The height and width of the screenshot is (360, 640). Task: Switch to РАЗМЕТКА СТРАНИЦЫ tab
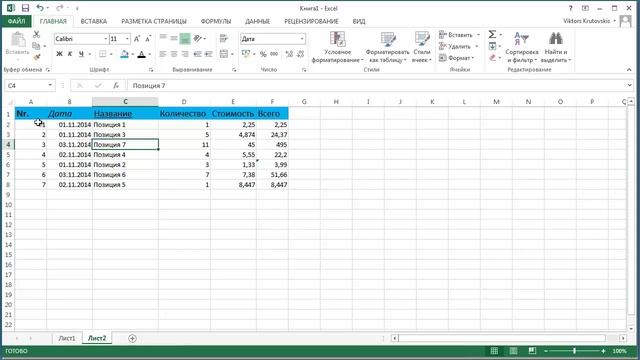(154, 21)
